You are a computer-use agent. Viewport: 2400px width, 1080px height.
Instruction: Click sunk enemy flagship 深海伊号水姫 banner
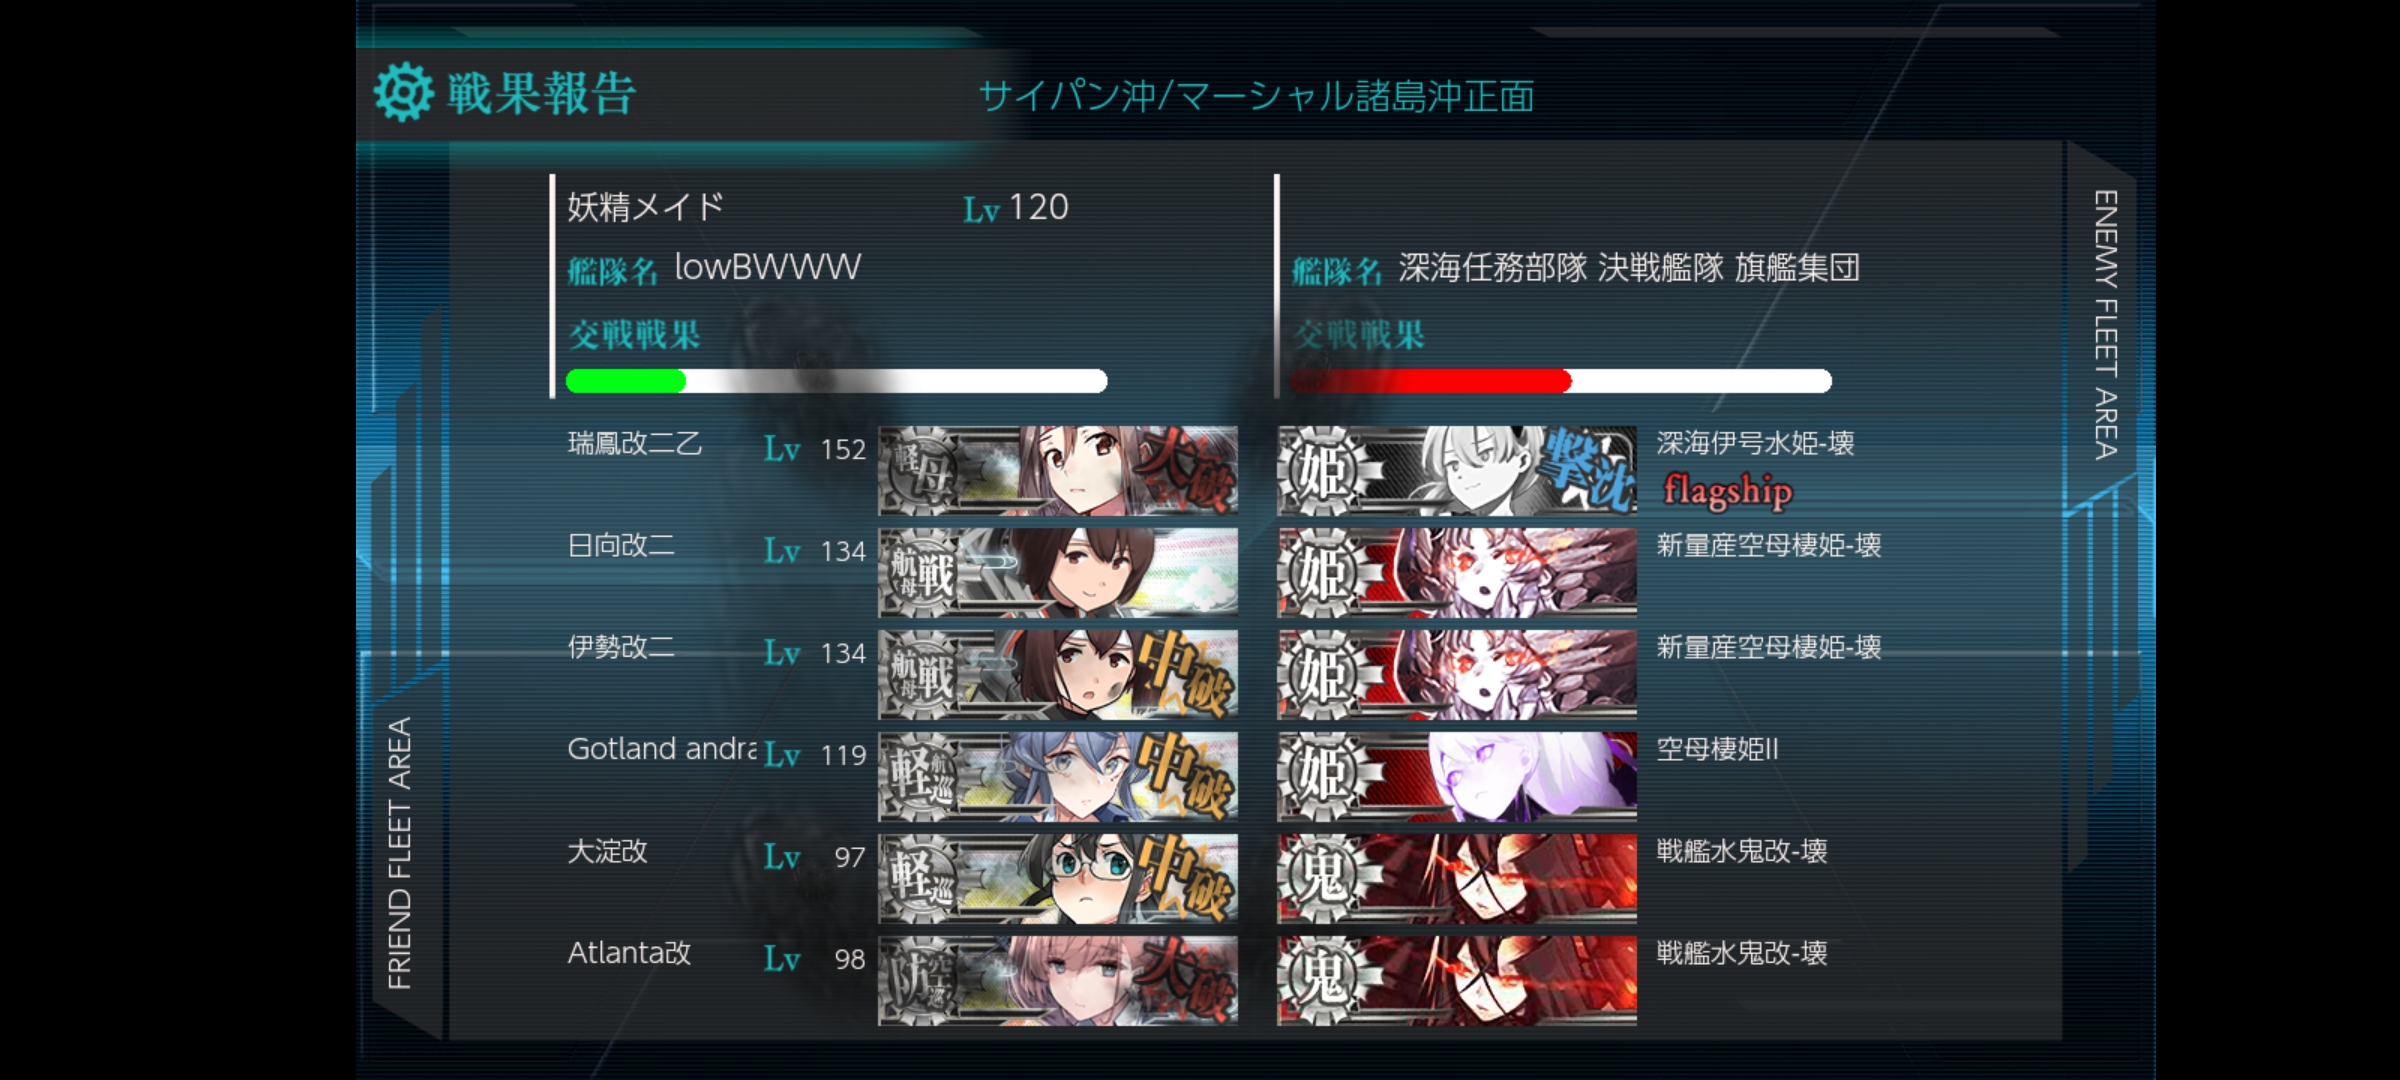[1457, 471]
